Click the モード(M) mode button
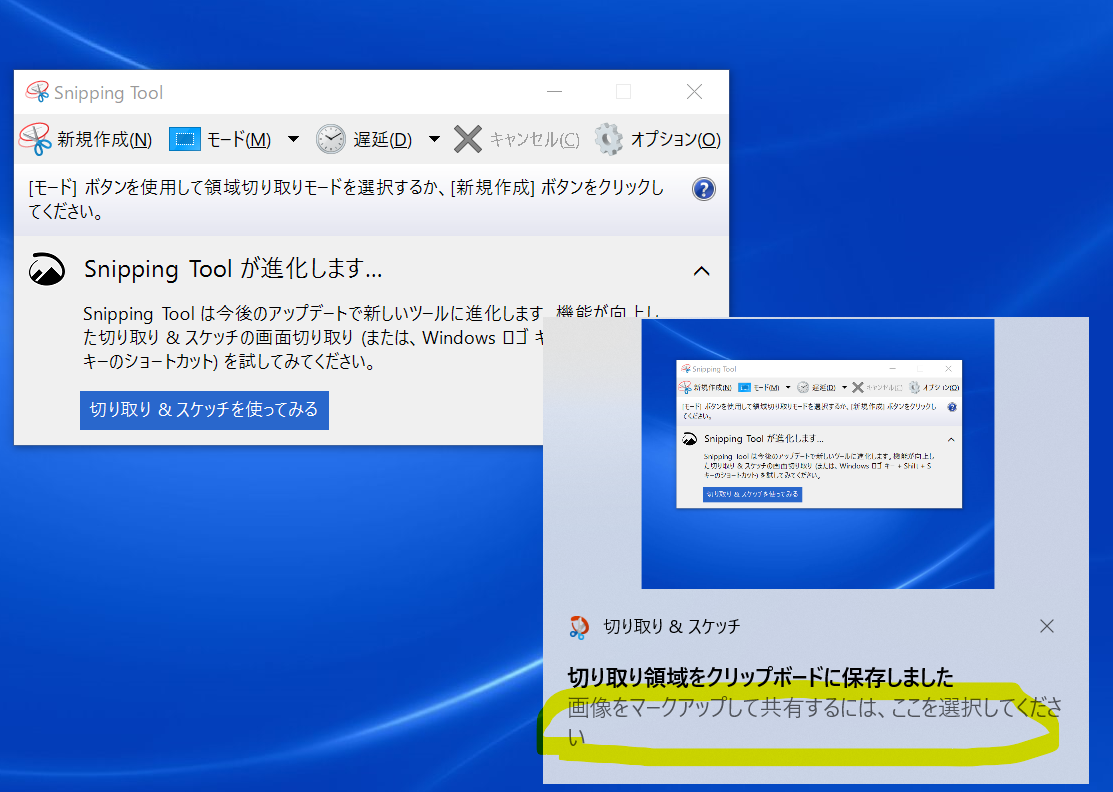1113x792 pixels. [221, 139]
